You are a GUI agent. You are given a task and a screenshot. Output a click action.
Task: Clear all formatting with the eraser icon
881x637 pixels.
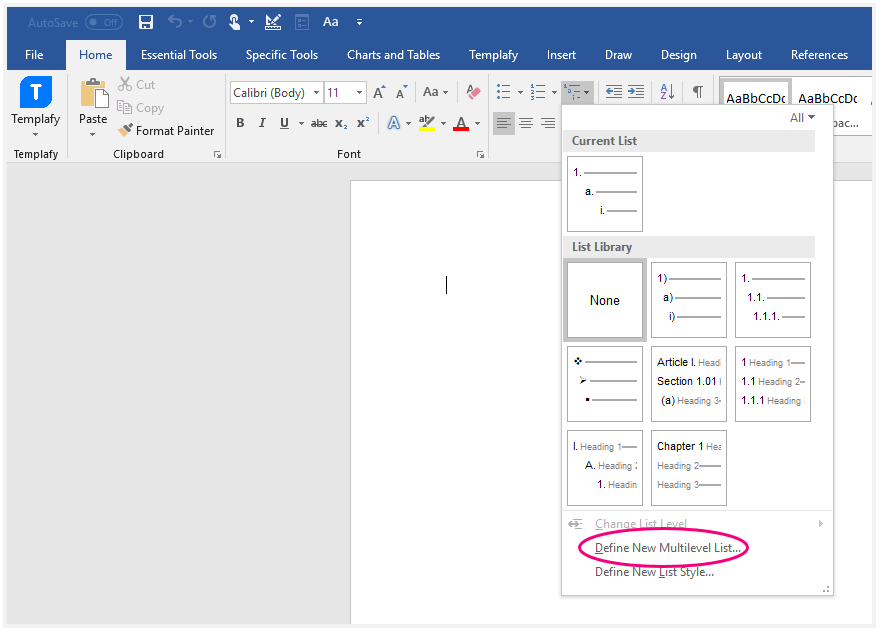coord(473,92)
